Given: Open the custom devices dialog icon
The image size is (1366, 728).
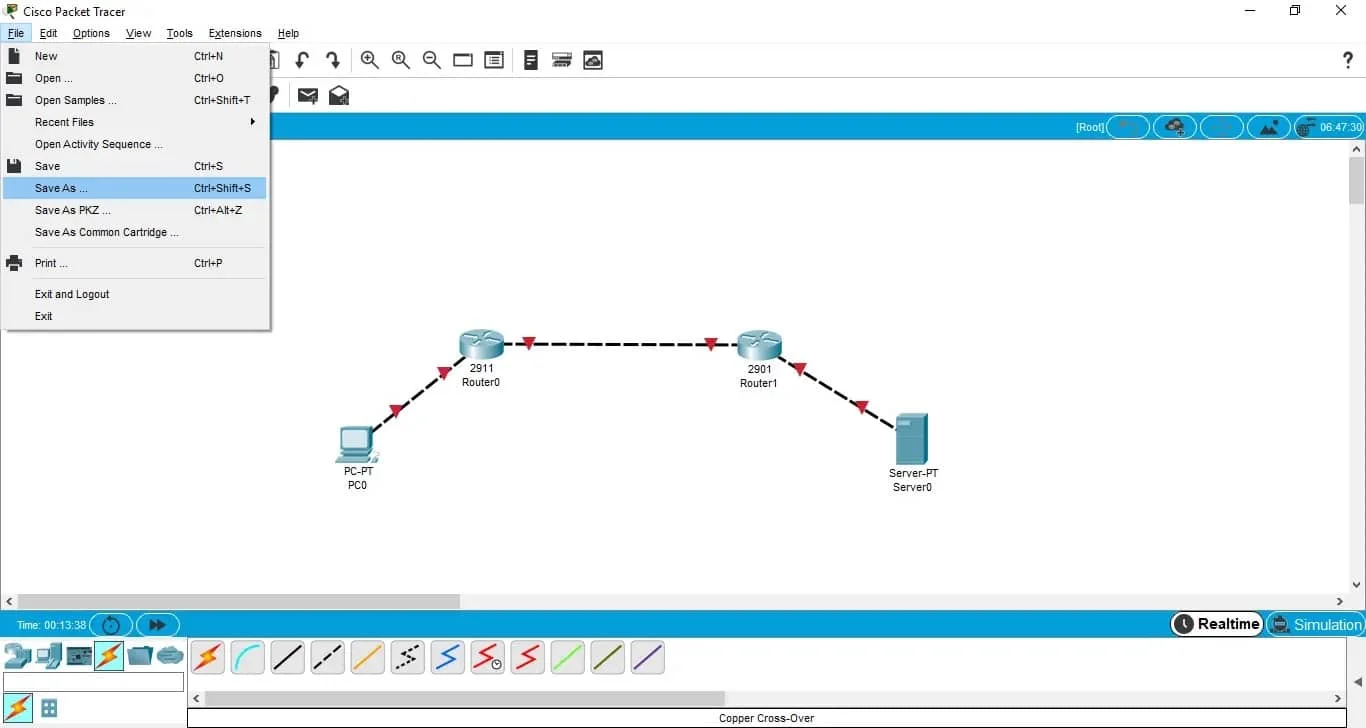Looking at the screenshot, I should 494,60.
